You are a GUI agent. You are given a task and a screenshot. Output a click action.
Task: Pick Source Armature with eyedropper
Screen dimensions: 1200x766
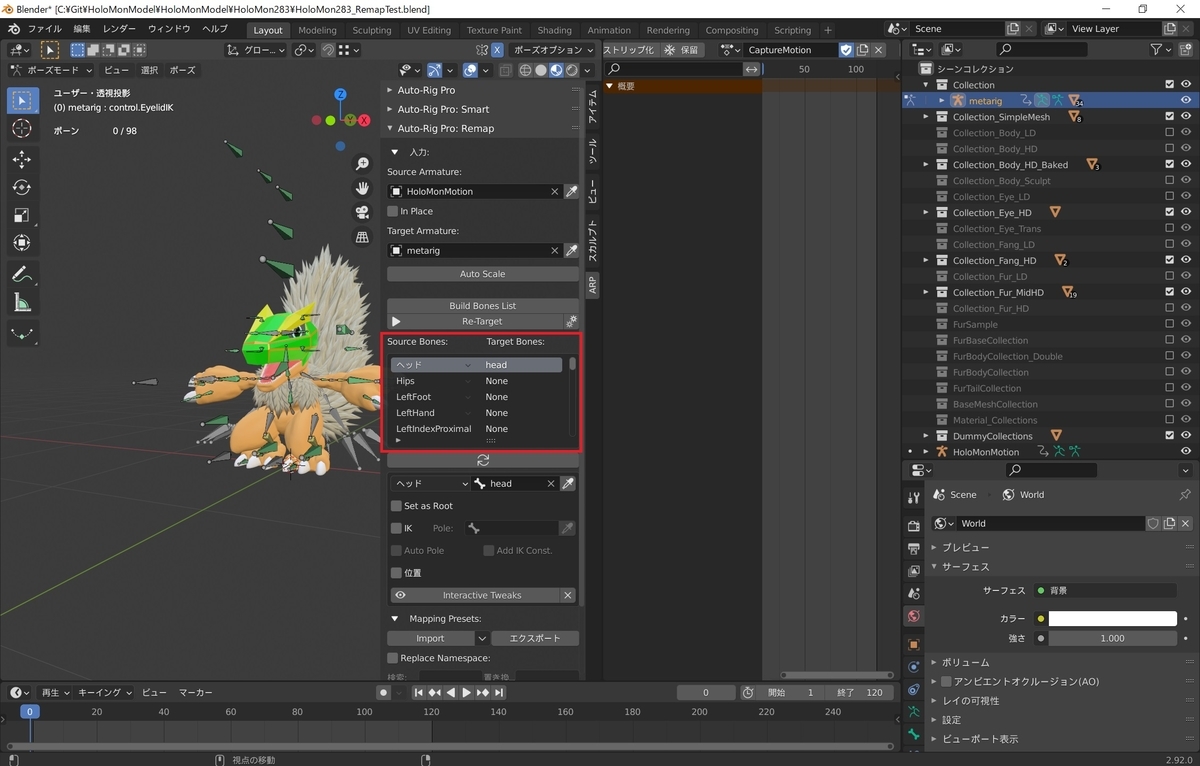click(x=571, y=191)
